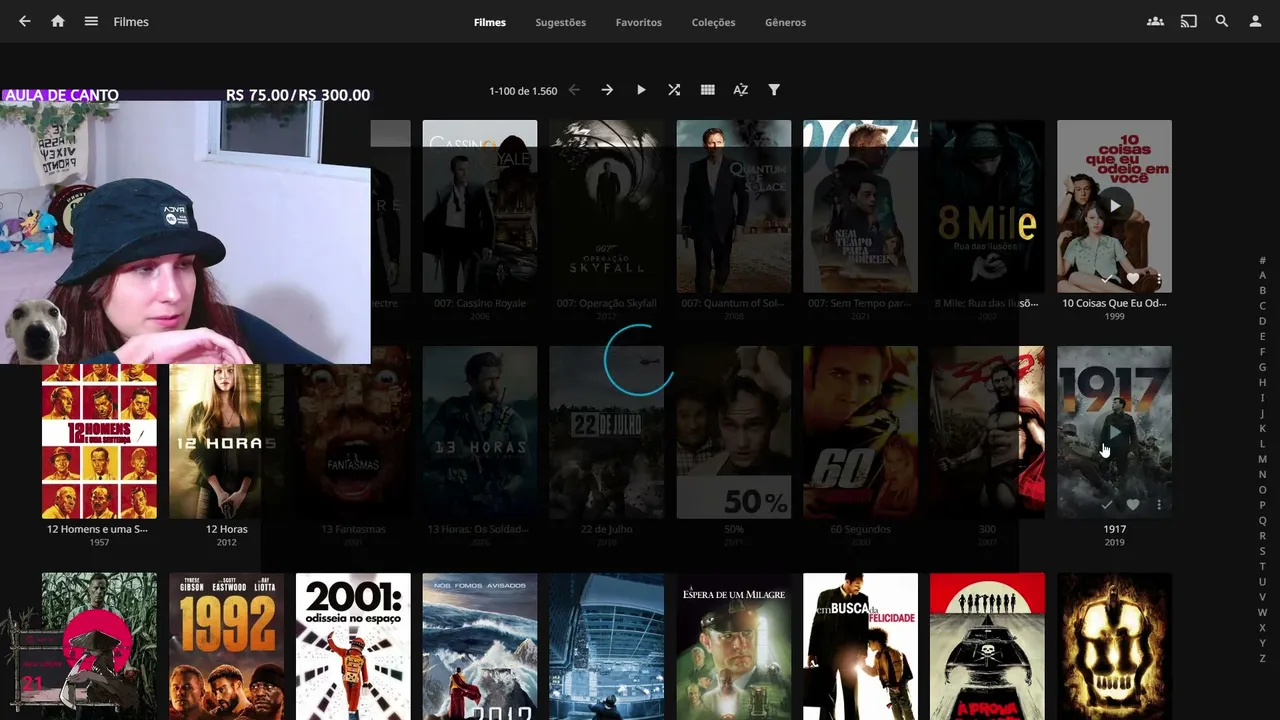Open the 12 Horas title link
1280x720 pixels.
(227, 529)
